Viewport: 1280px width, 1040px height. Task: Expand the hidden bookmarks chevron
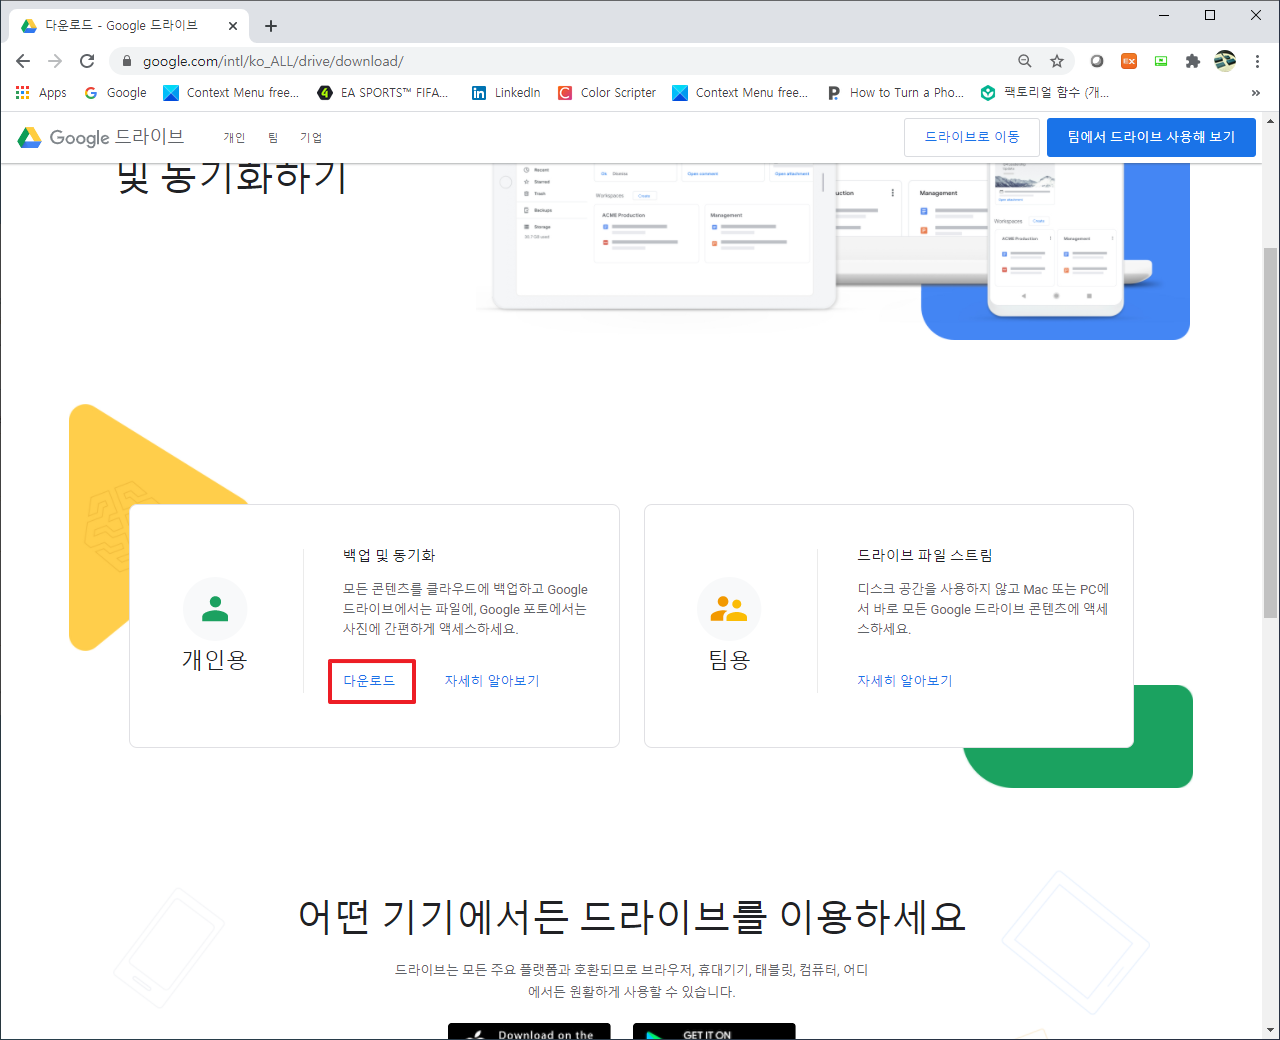(x=1256, y=93)
